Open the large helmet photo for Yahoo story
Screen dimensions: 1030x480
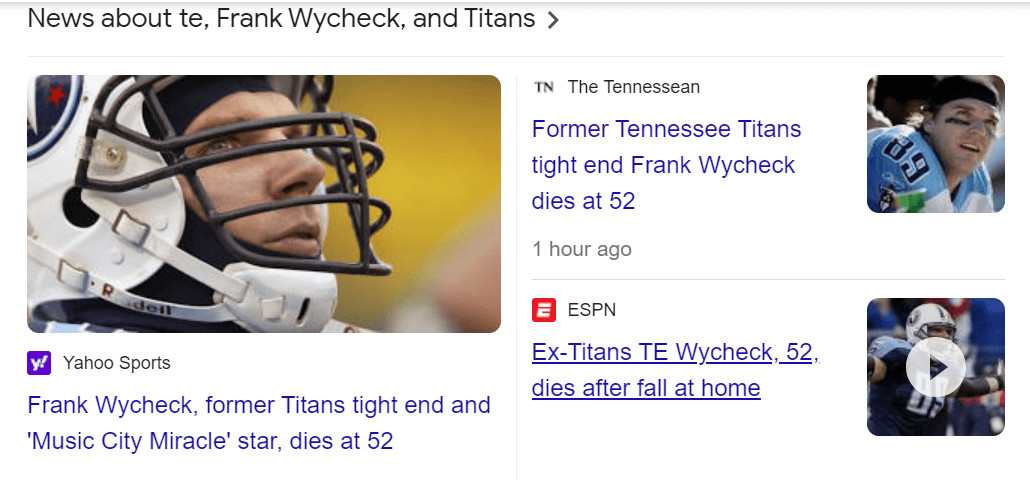pos(264,204)
